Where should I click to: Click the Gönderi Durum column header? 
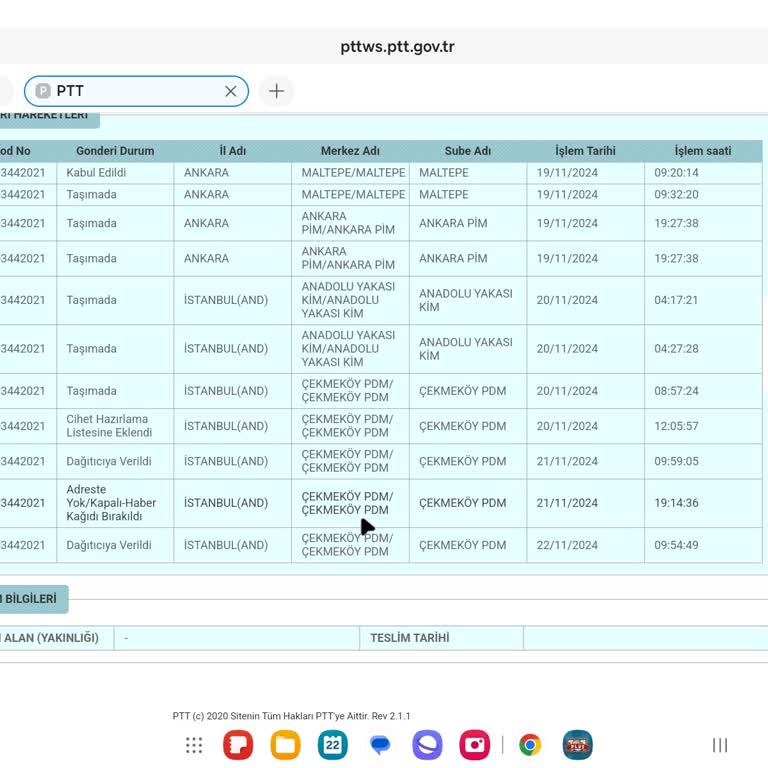pyautogui.click(x=115, y=151)
